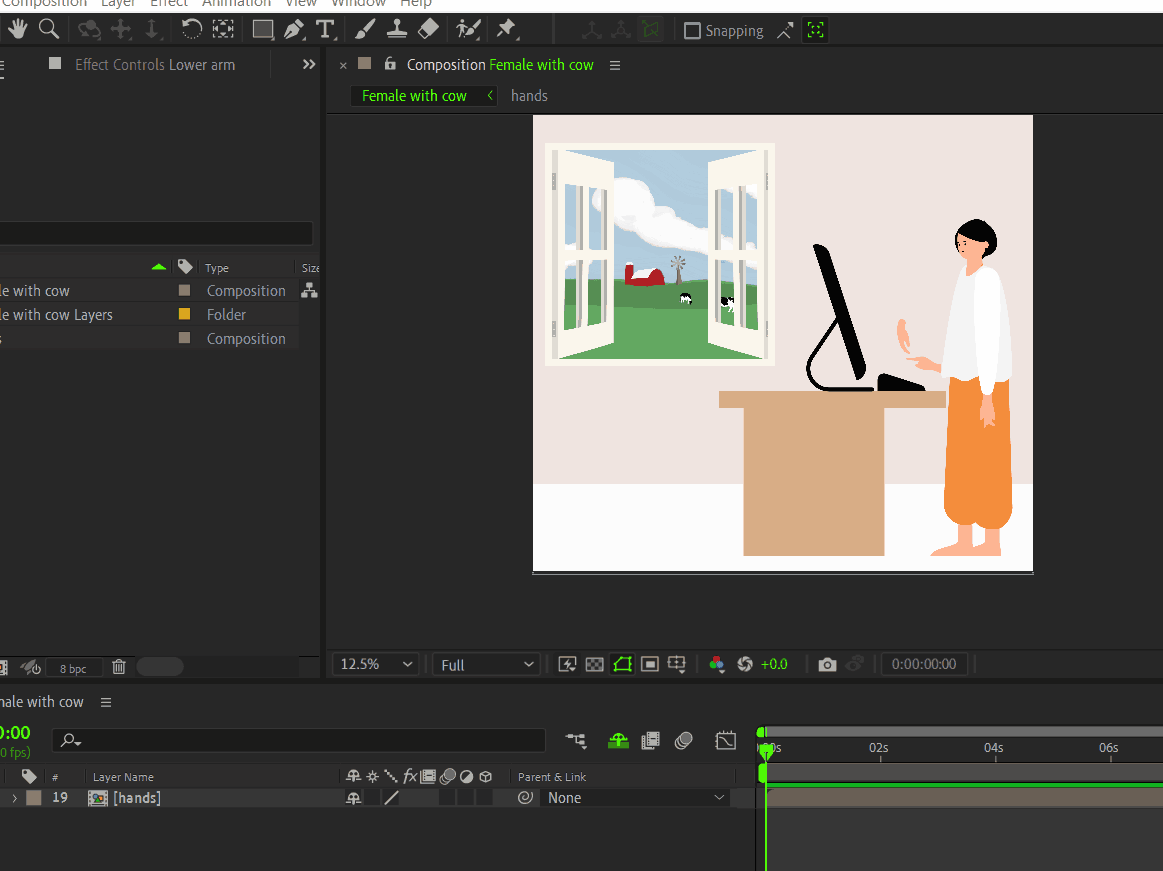Select the Orbit camera tool
This screenshot has width=1163, height=871.
(89, 30)
